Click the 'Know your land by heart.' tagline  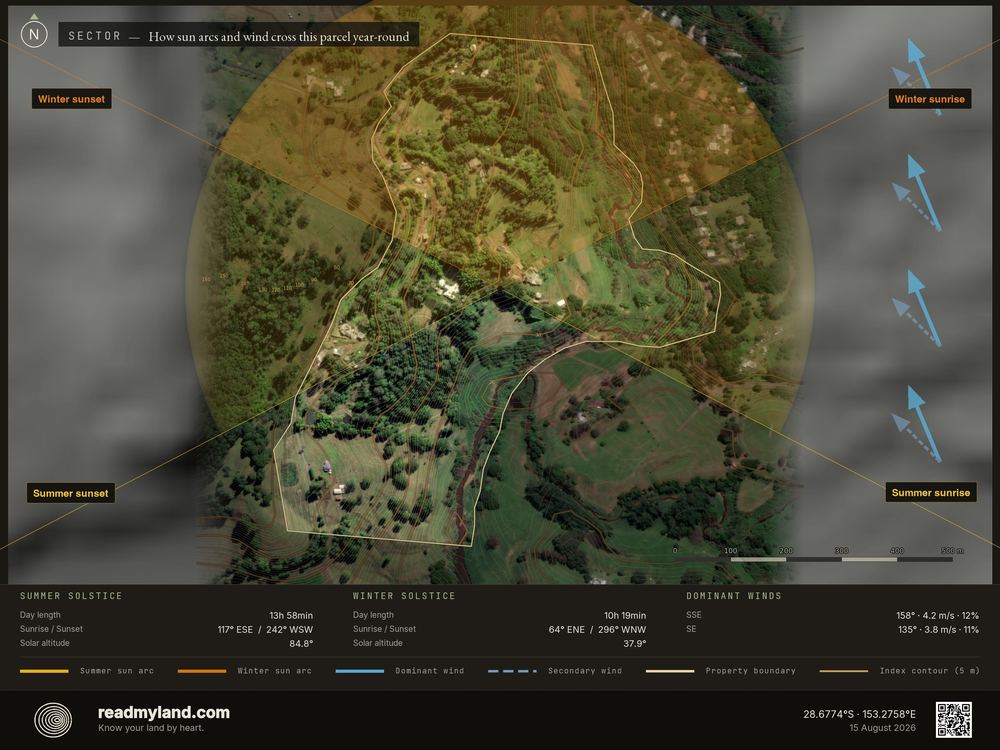[151, 728]
